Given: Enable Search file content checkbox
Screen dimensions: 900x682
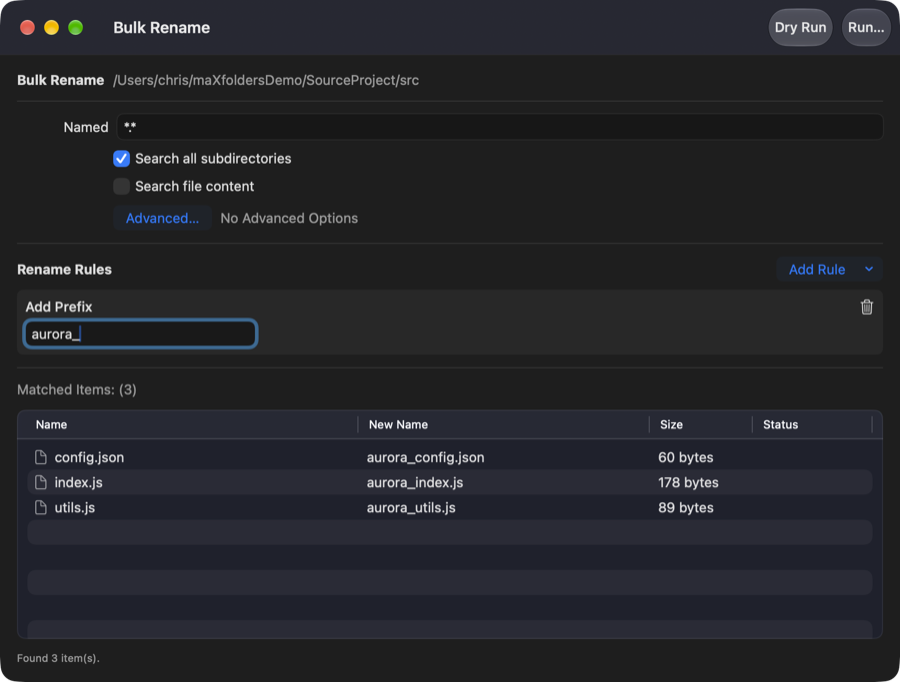Looking at the screenshot, I should click(x=121, y=186).
